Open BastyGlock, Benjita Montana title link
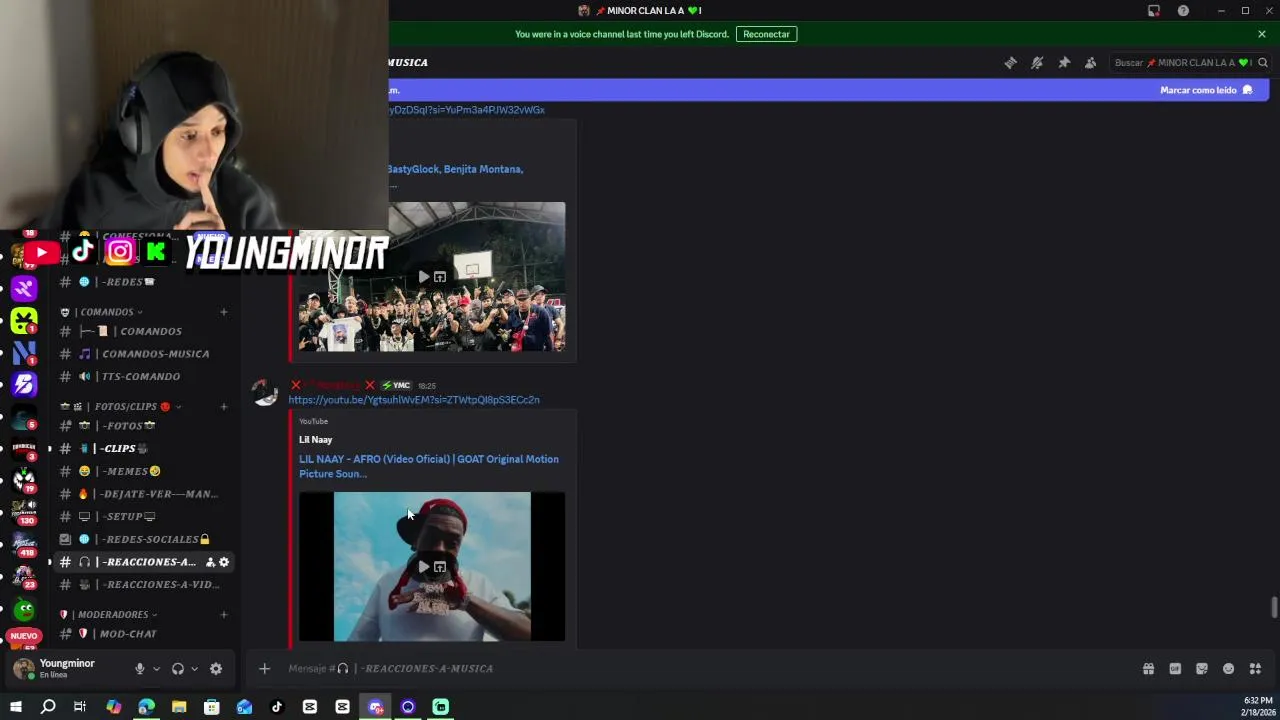Viewport: 1280px width, 720px height. point(455,169)
